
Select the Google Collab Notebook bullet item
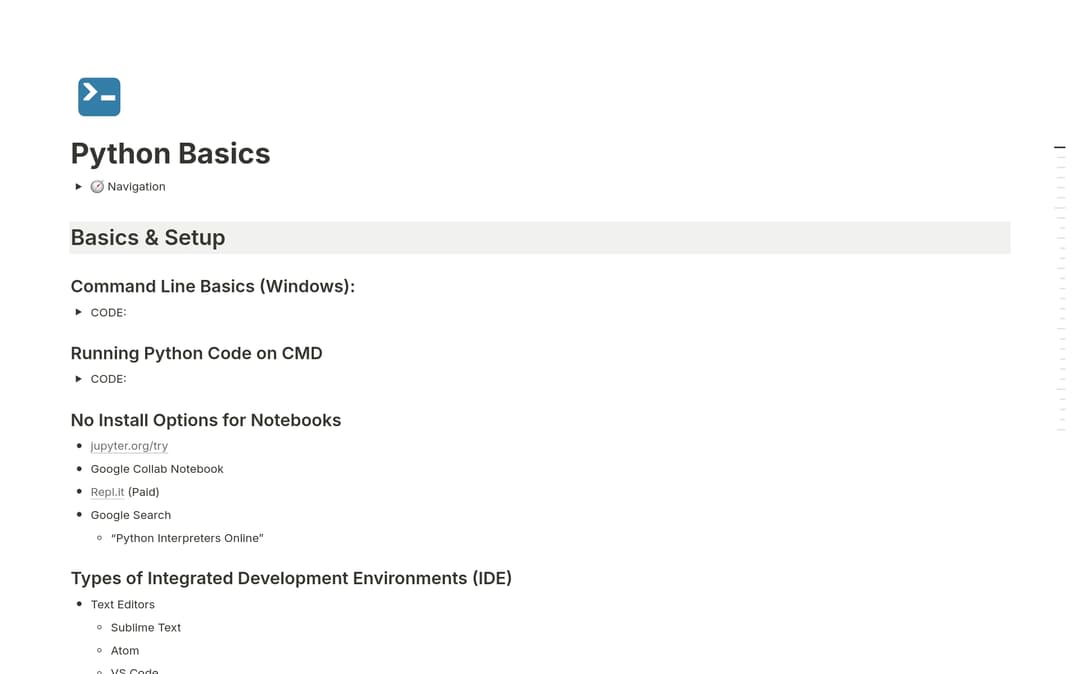(157, 468)
